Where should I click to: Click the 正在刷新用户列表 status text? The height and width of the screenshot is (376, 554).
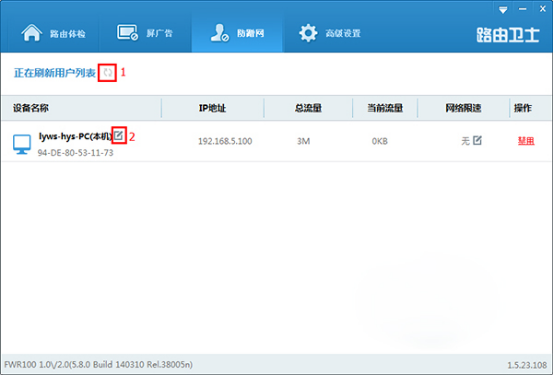pyautogui.click(x=55, y=73)
